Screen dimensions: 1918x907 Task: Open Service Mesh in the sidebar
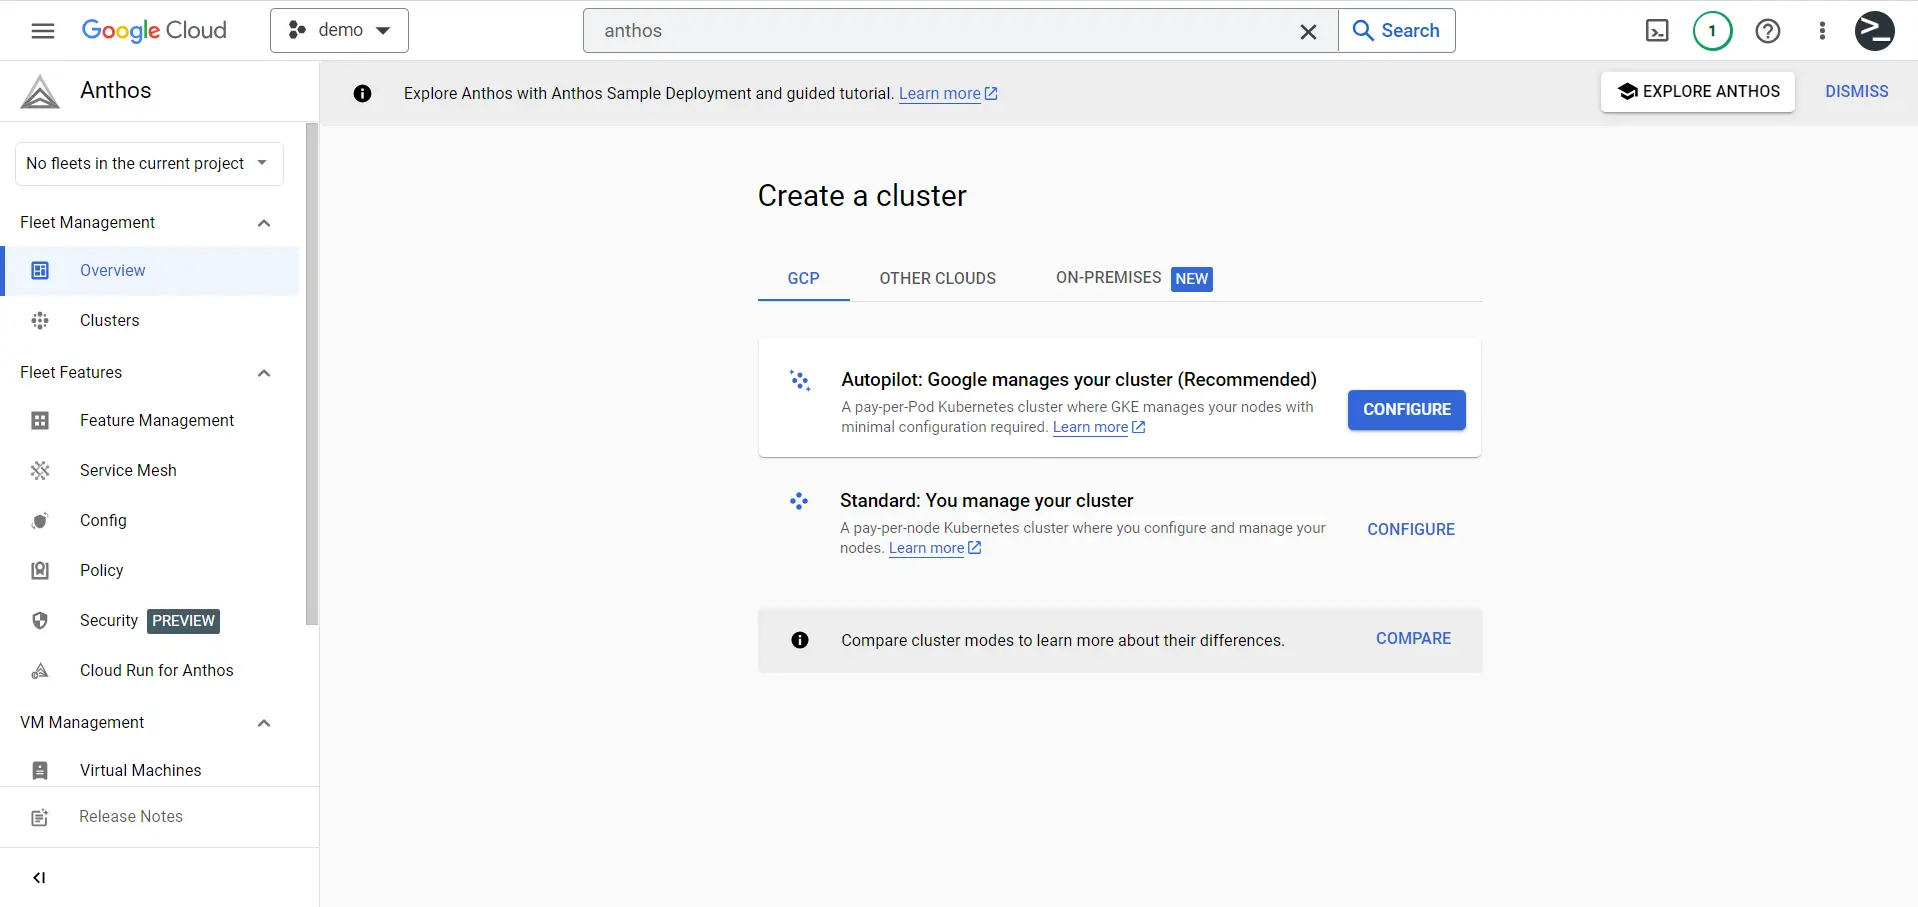coord(128,471)
